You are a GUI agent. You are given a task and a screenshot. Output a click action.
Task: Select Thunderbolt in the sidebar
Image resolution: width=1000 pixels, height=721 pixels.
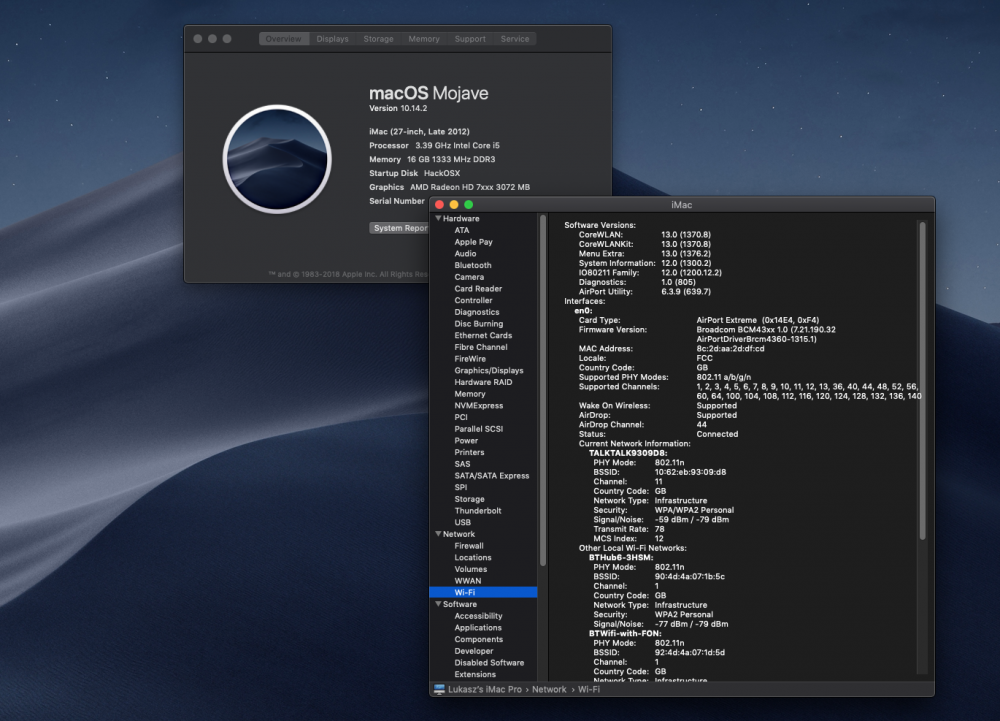478,511
